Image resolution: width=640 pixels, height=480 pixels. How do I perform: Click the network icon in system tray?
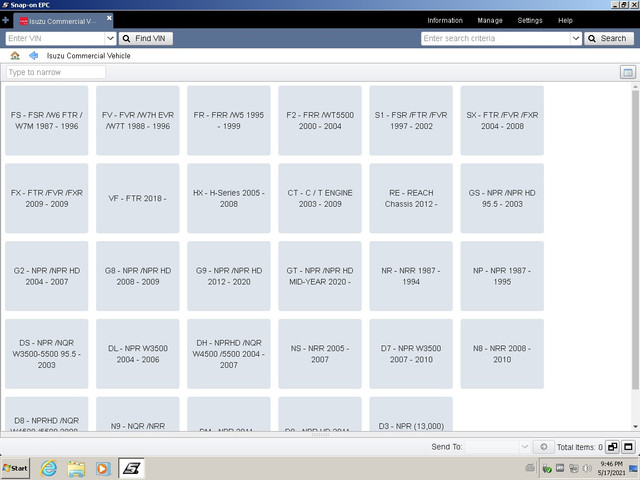click(x=574, y=468)
